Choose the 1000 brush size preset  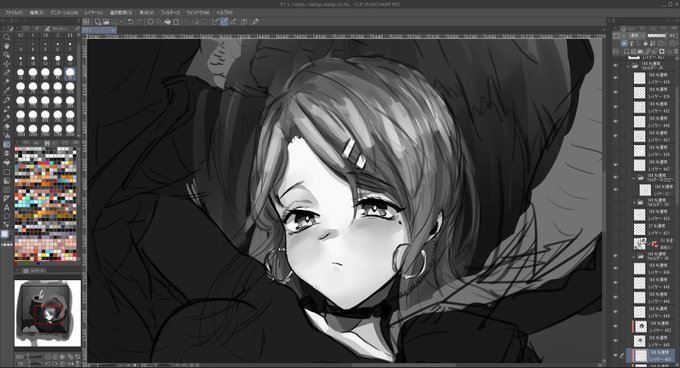20,131
